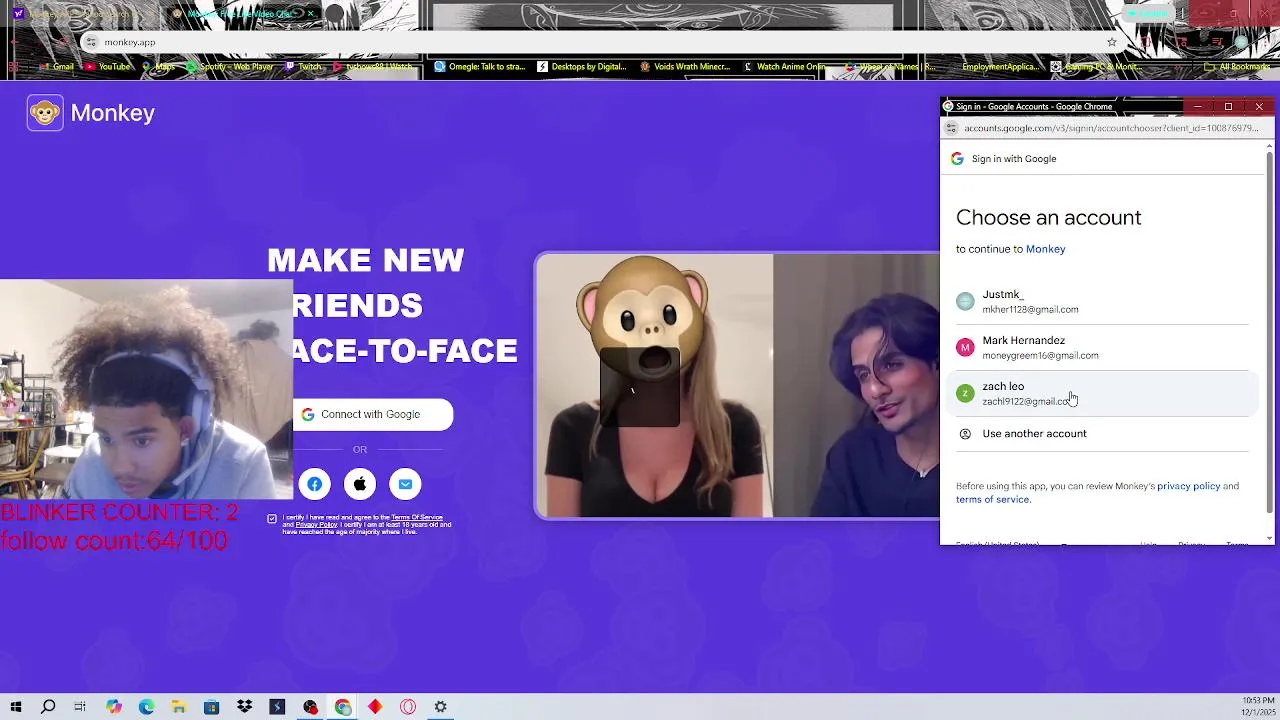Close the active Monkey browser tab
This screenshot has width=1280, height=720.
pyautogui.click(x=311, y=14)
